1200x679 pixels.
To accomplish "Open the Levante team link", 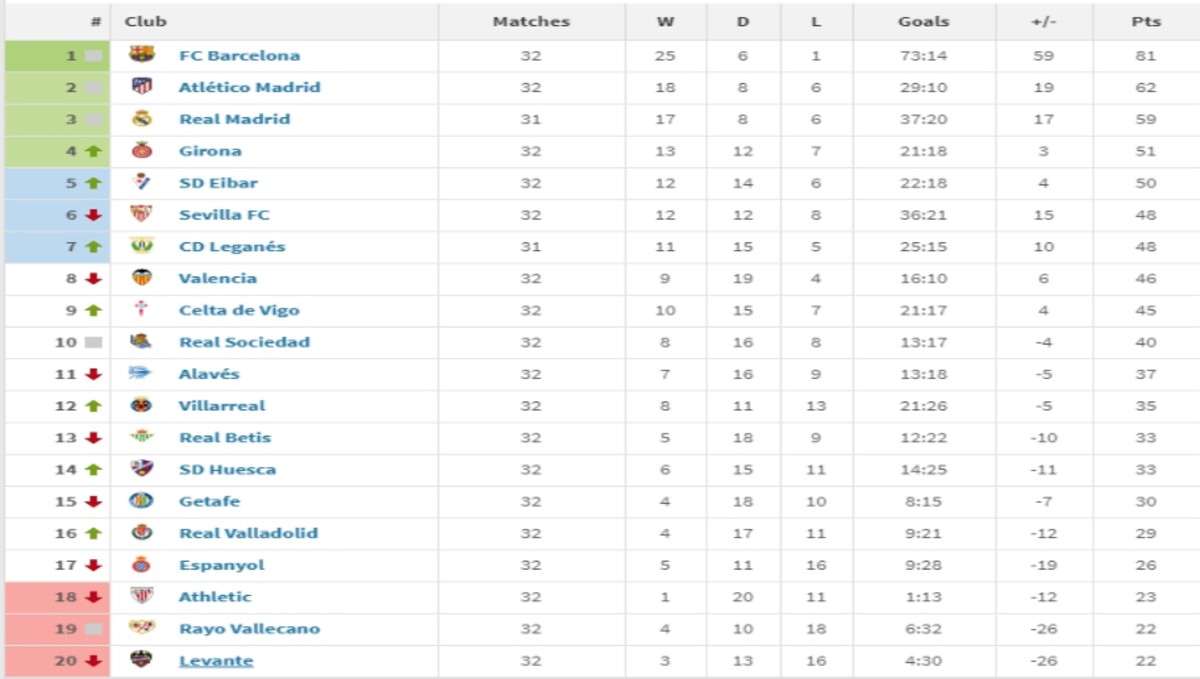I will point(216,660).
